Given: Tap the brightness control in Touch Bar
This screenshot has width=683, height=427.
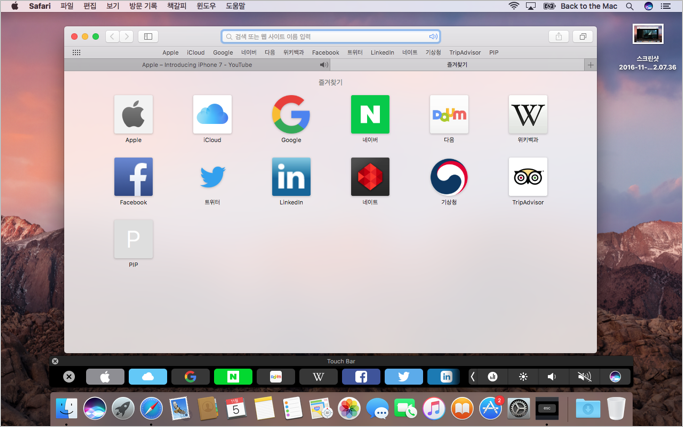Looking at the screenshot, I should tap(523, 376).
